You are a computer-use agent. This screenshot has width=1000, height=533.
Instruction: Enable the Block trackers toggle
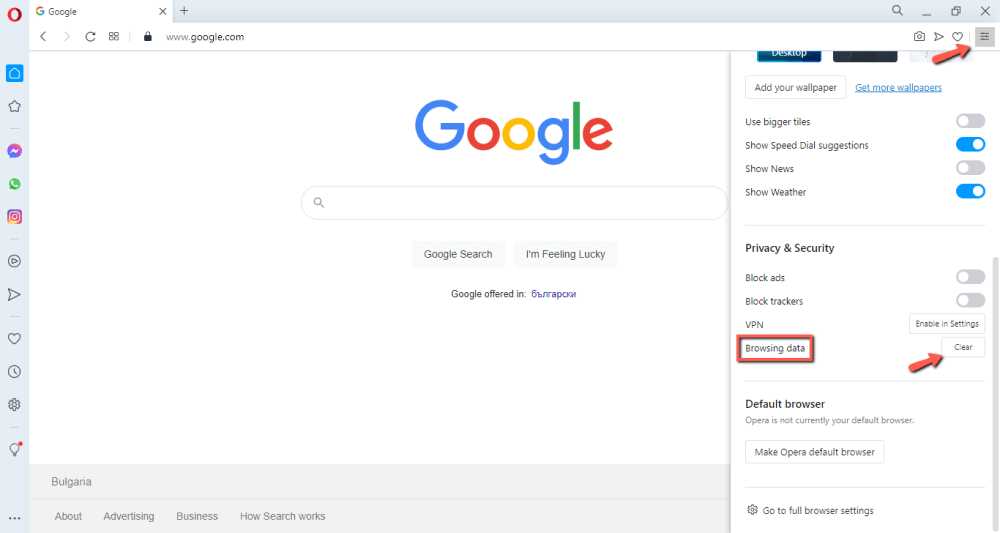pyautogui.click(x=970, y=300)
